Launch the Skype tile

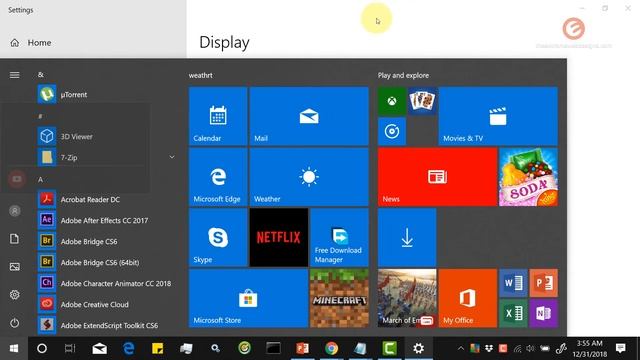pos(218,238)
